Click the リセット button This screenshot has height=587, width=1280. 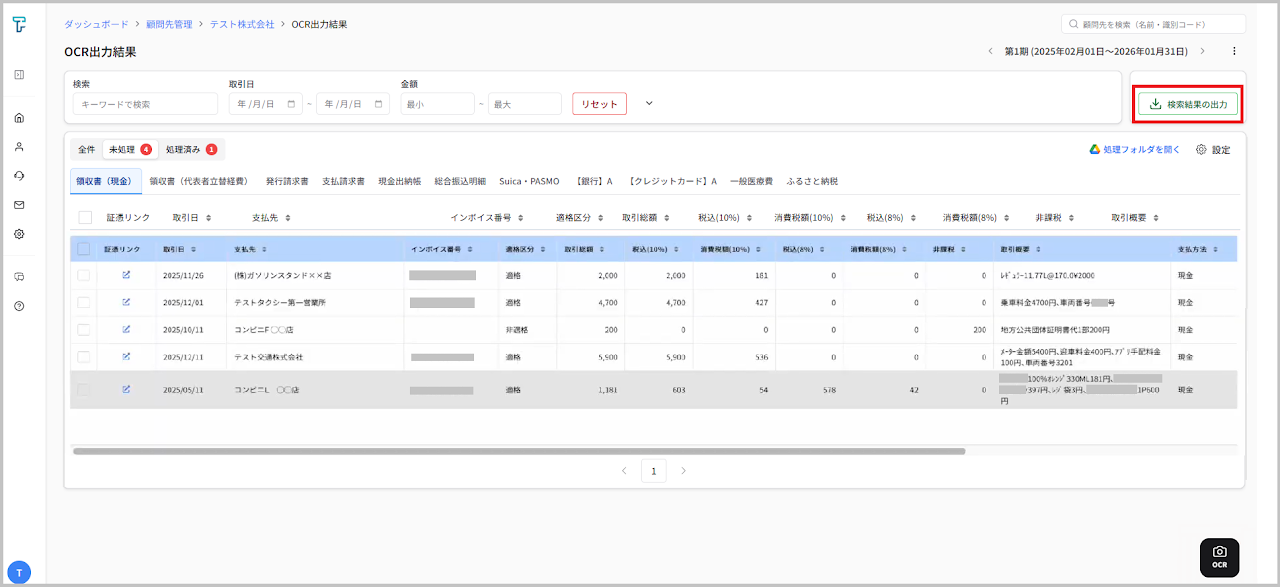click(x=600, y=104)
